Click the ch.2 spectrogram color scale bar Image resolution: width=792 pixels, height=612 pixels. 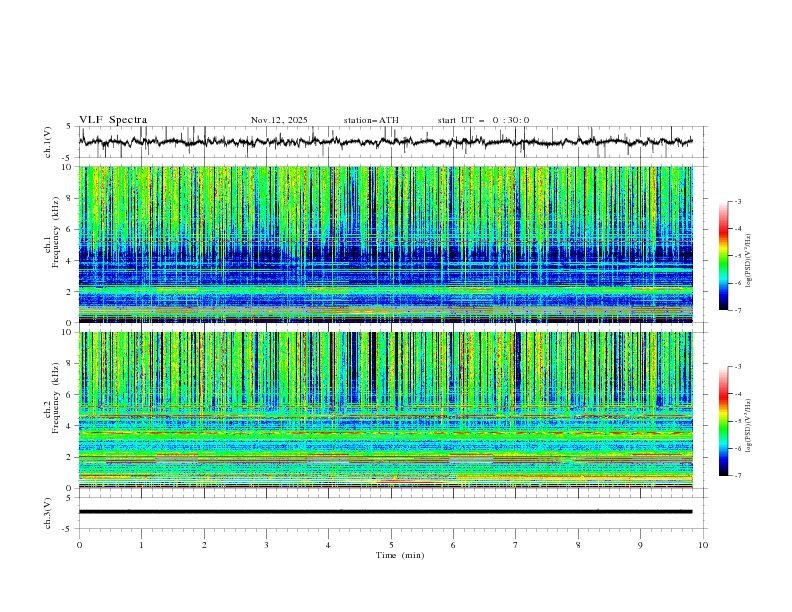point(723,421)
